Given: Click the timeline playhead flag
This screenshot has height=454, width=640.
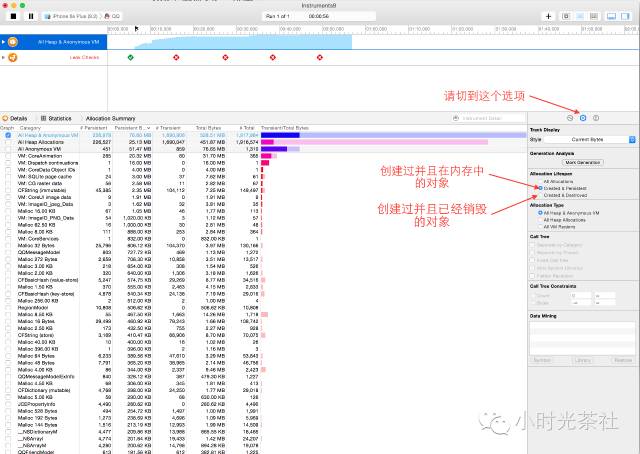Looking at the screenshot, I should (x=136, y=29).
